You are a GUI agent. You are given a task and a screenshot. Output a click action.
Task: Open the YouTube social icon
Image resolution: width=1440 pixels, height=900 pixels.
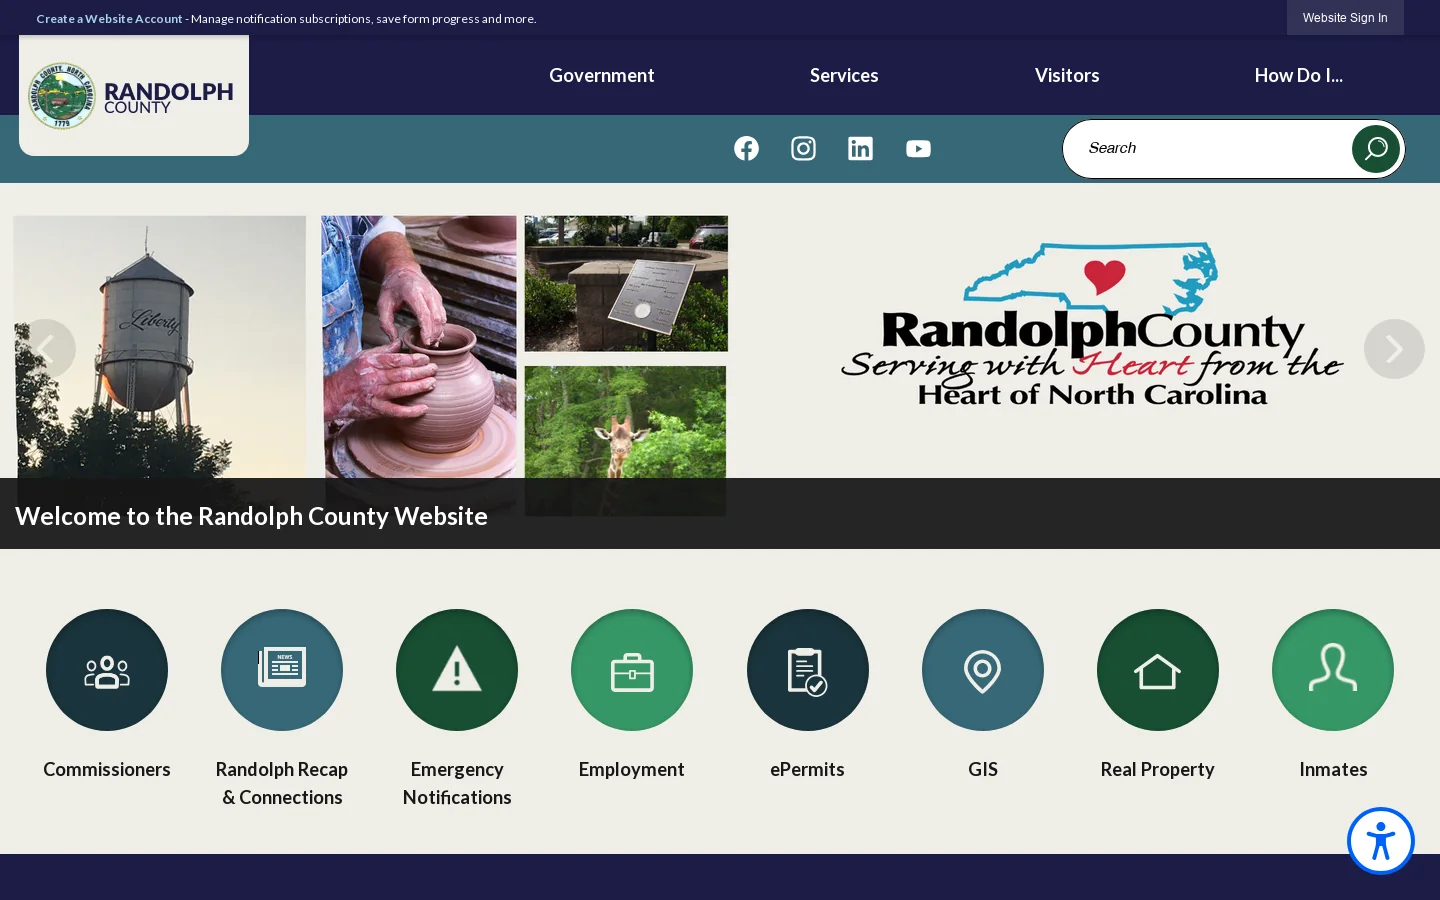coord(918,148)
